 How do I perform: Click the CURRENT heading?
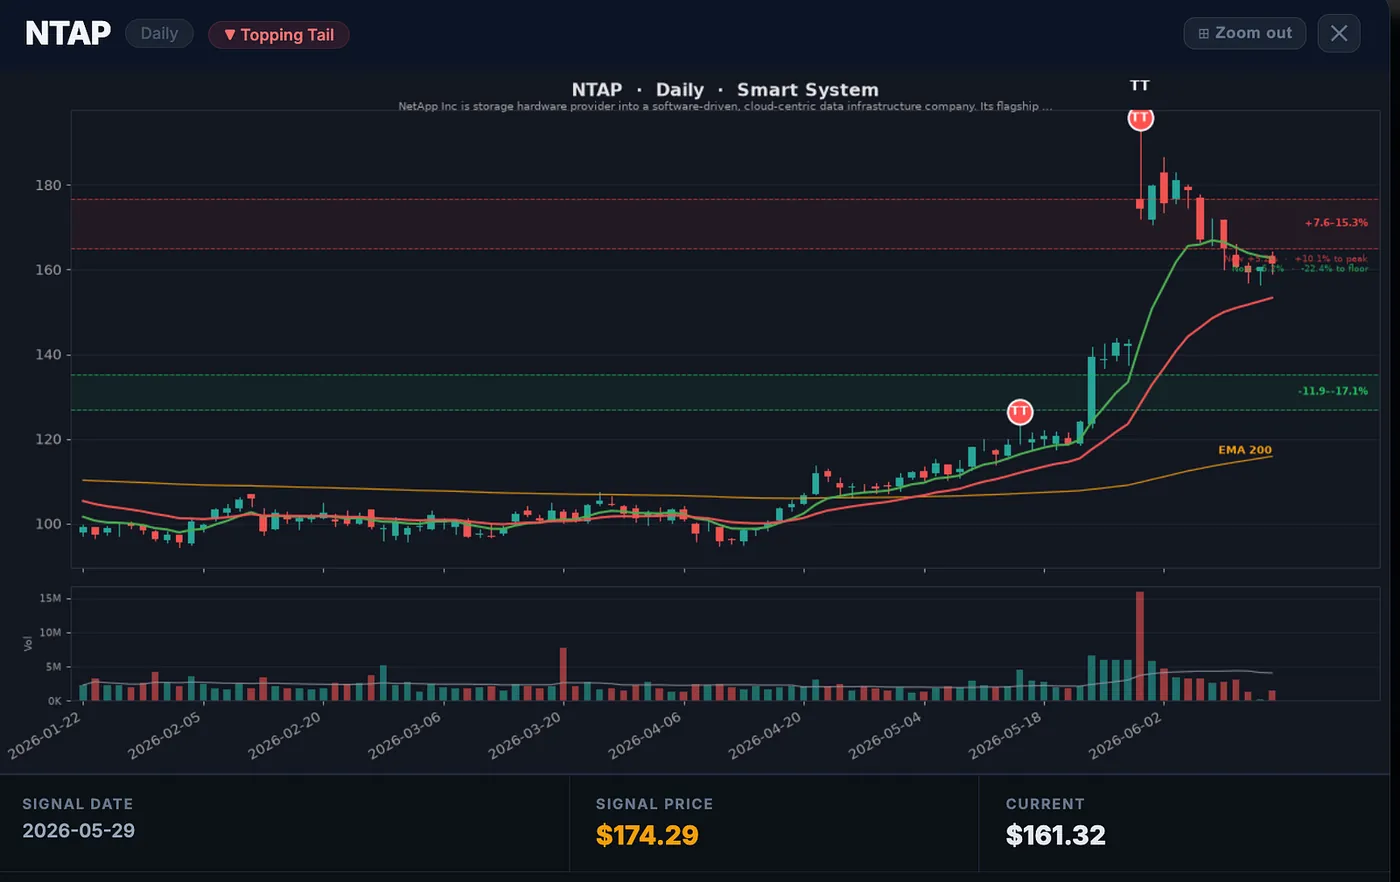point(1045,804)
